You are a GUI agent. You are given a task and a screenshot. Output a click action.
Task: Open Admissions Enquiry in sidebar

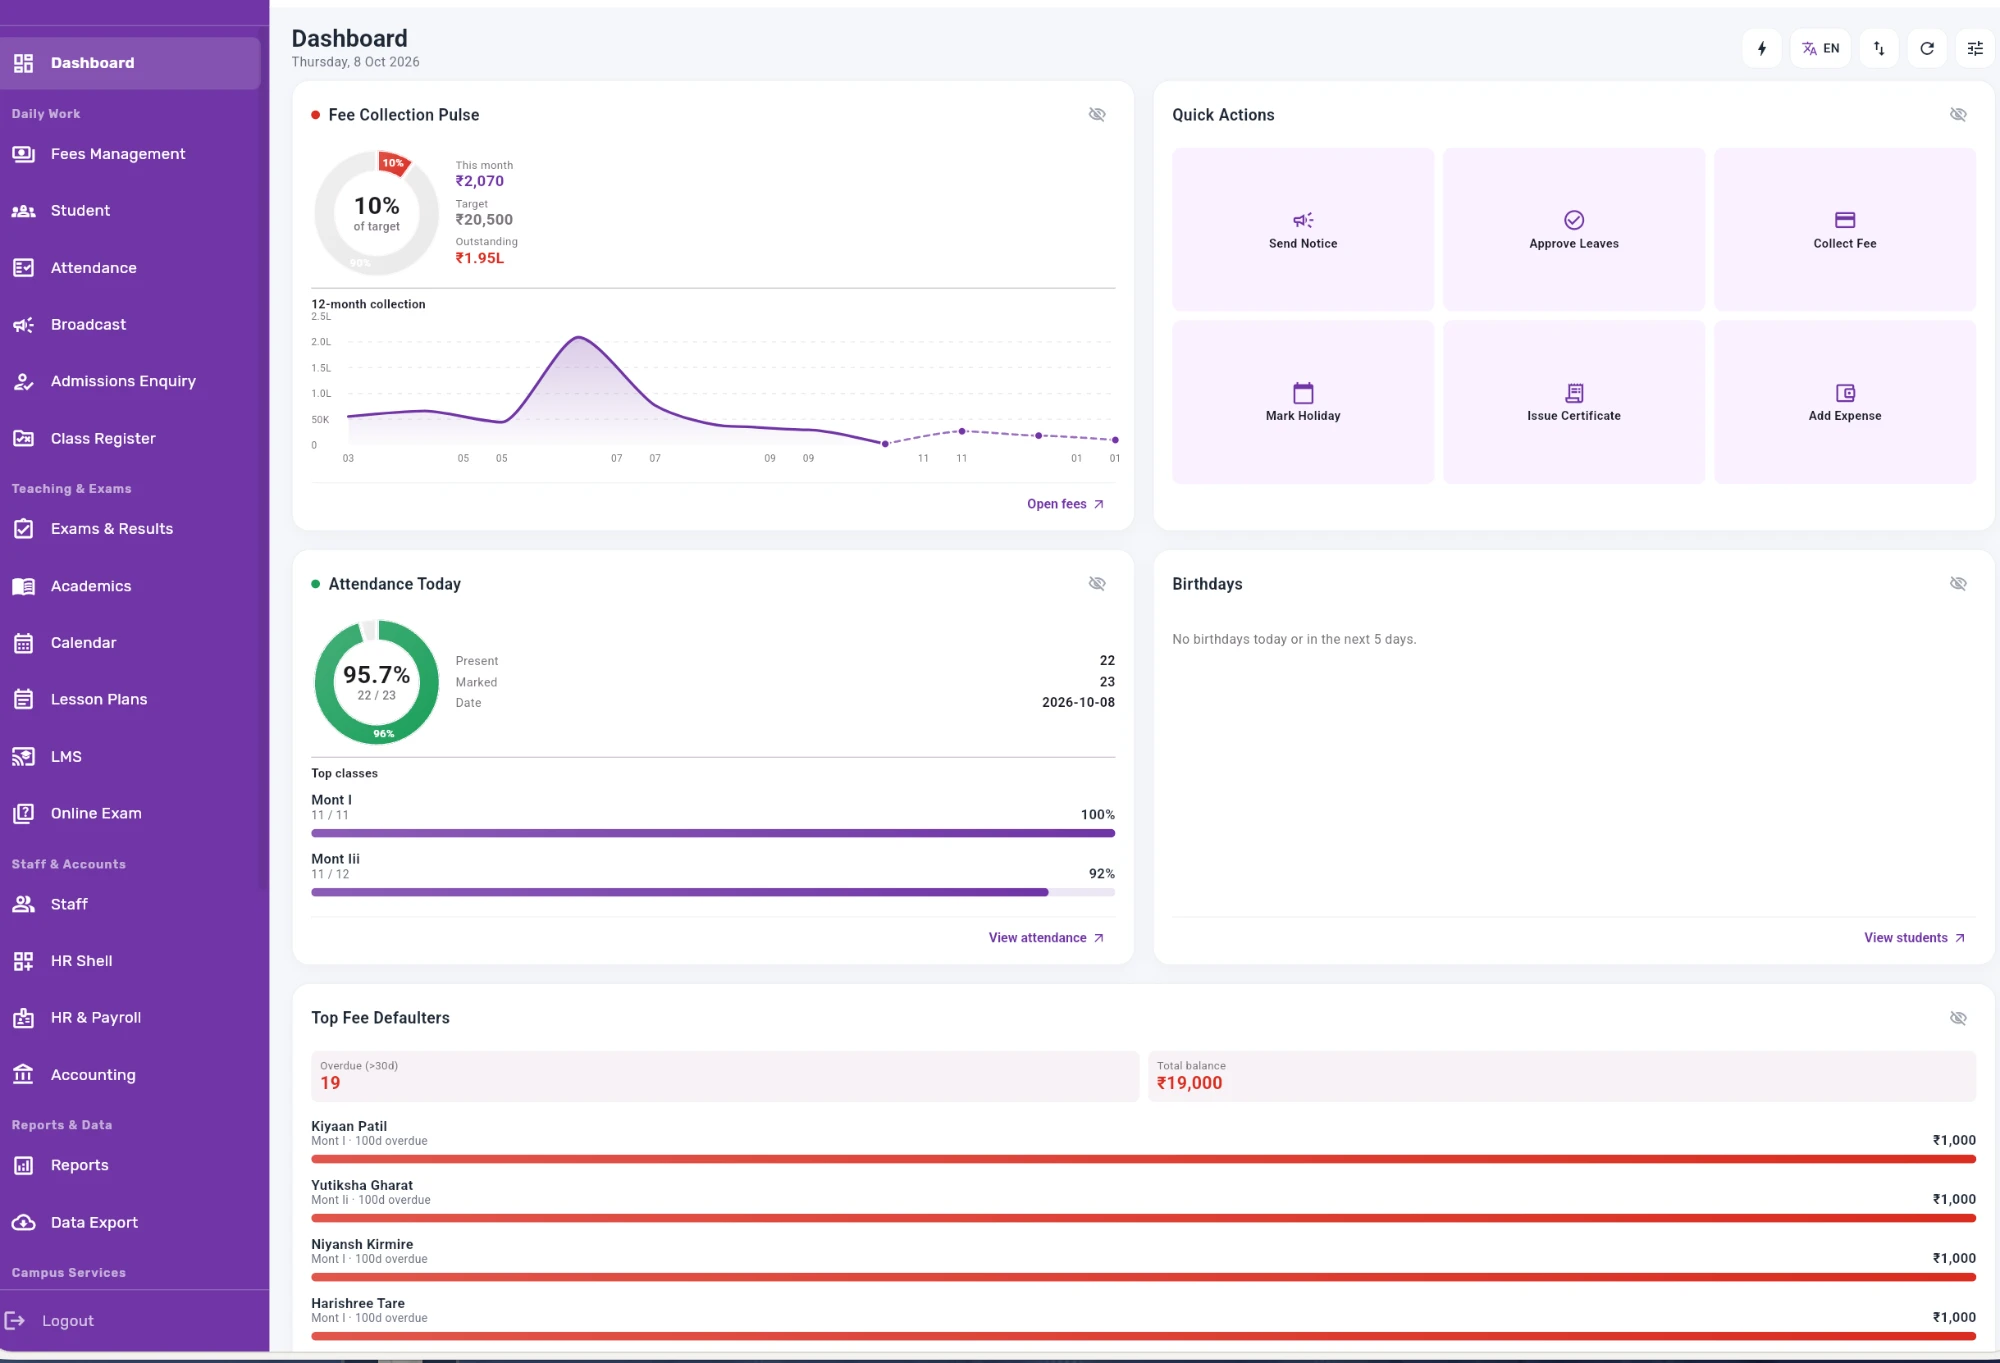coord(130,381)
